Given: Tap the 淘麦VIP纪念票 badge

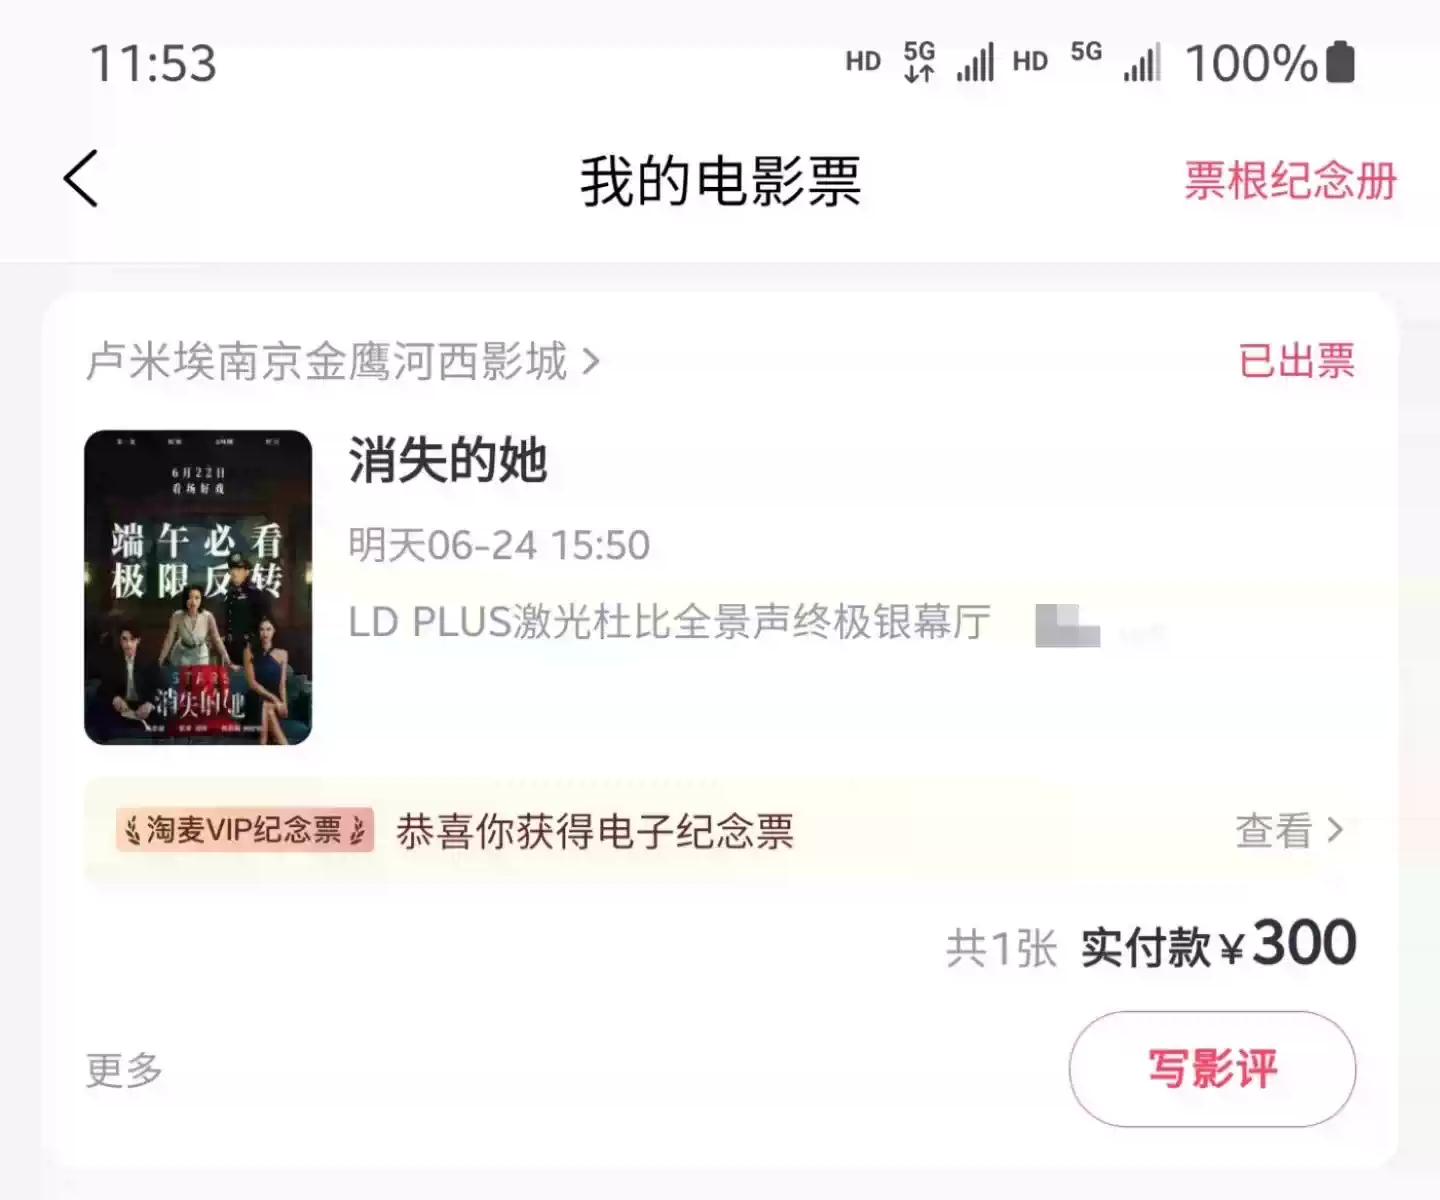Looking at the screenshot, I should 245,830.
